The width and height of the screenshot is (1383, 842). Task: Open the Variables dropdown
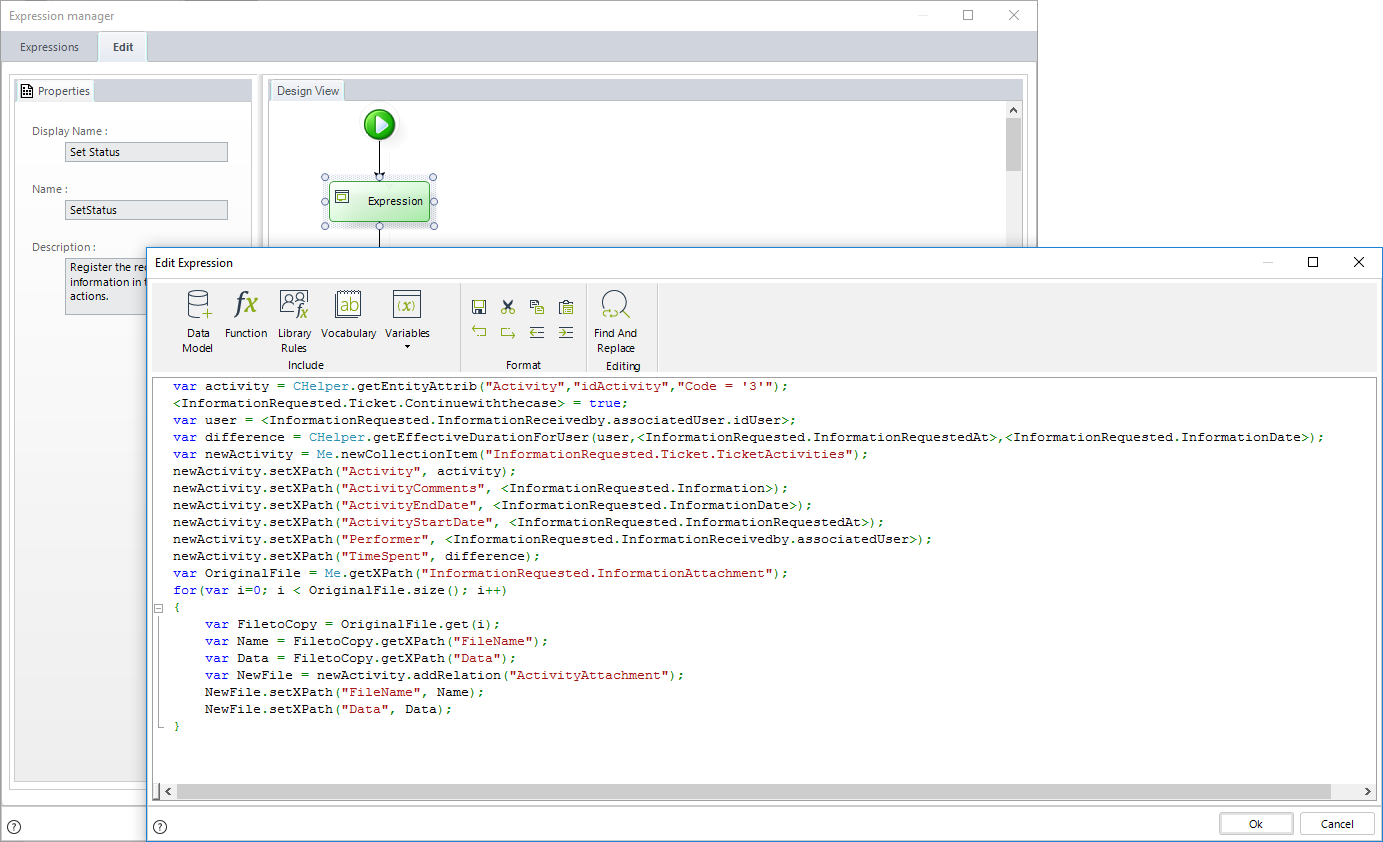click(x=407, y=320)
